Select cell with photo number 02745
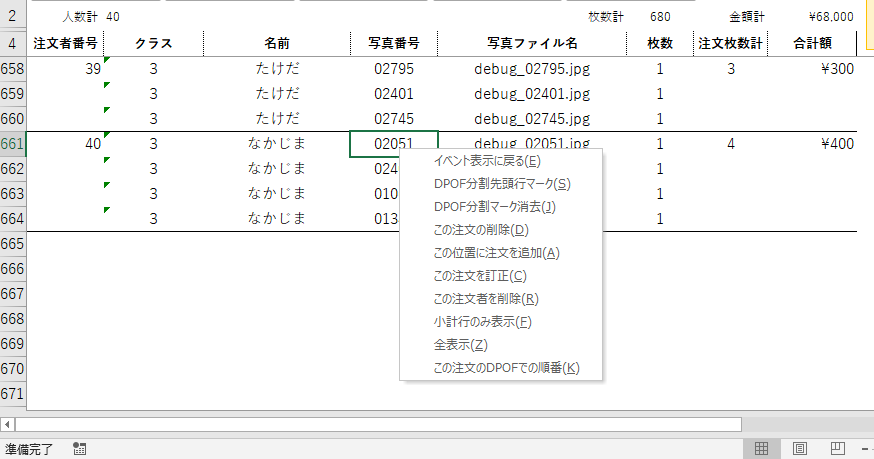874x459 pixels. click(x=394, y=119)
